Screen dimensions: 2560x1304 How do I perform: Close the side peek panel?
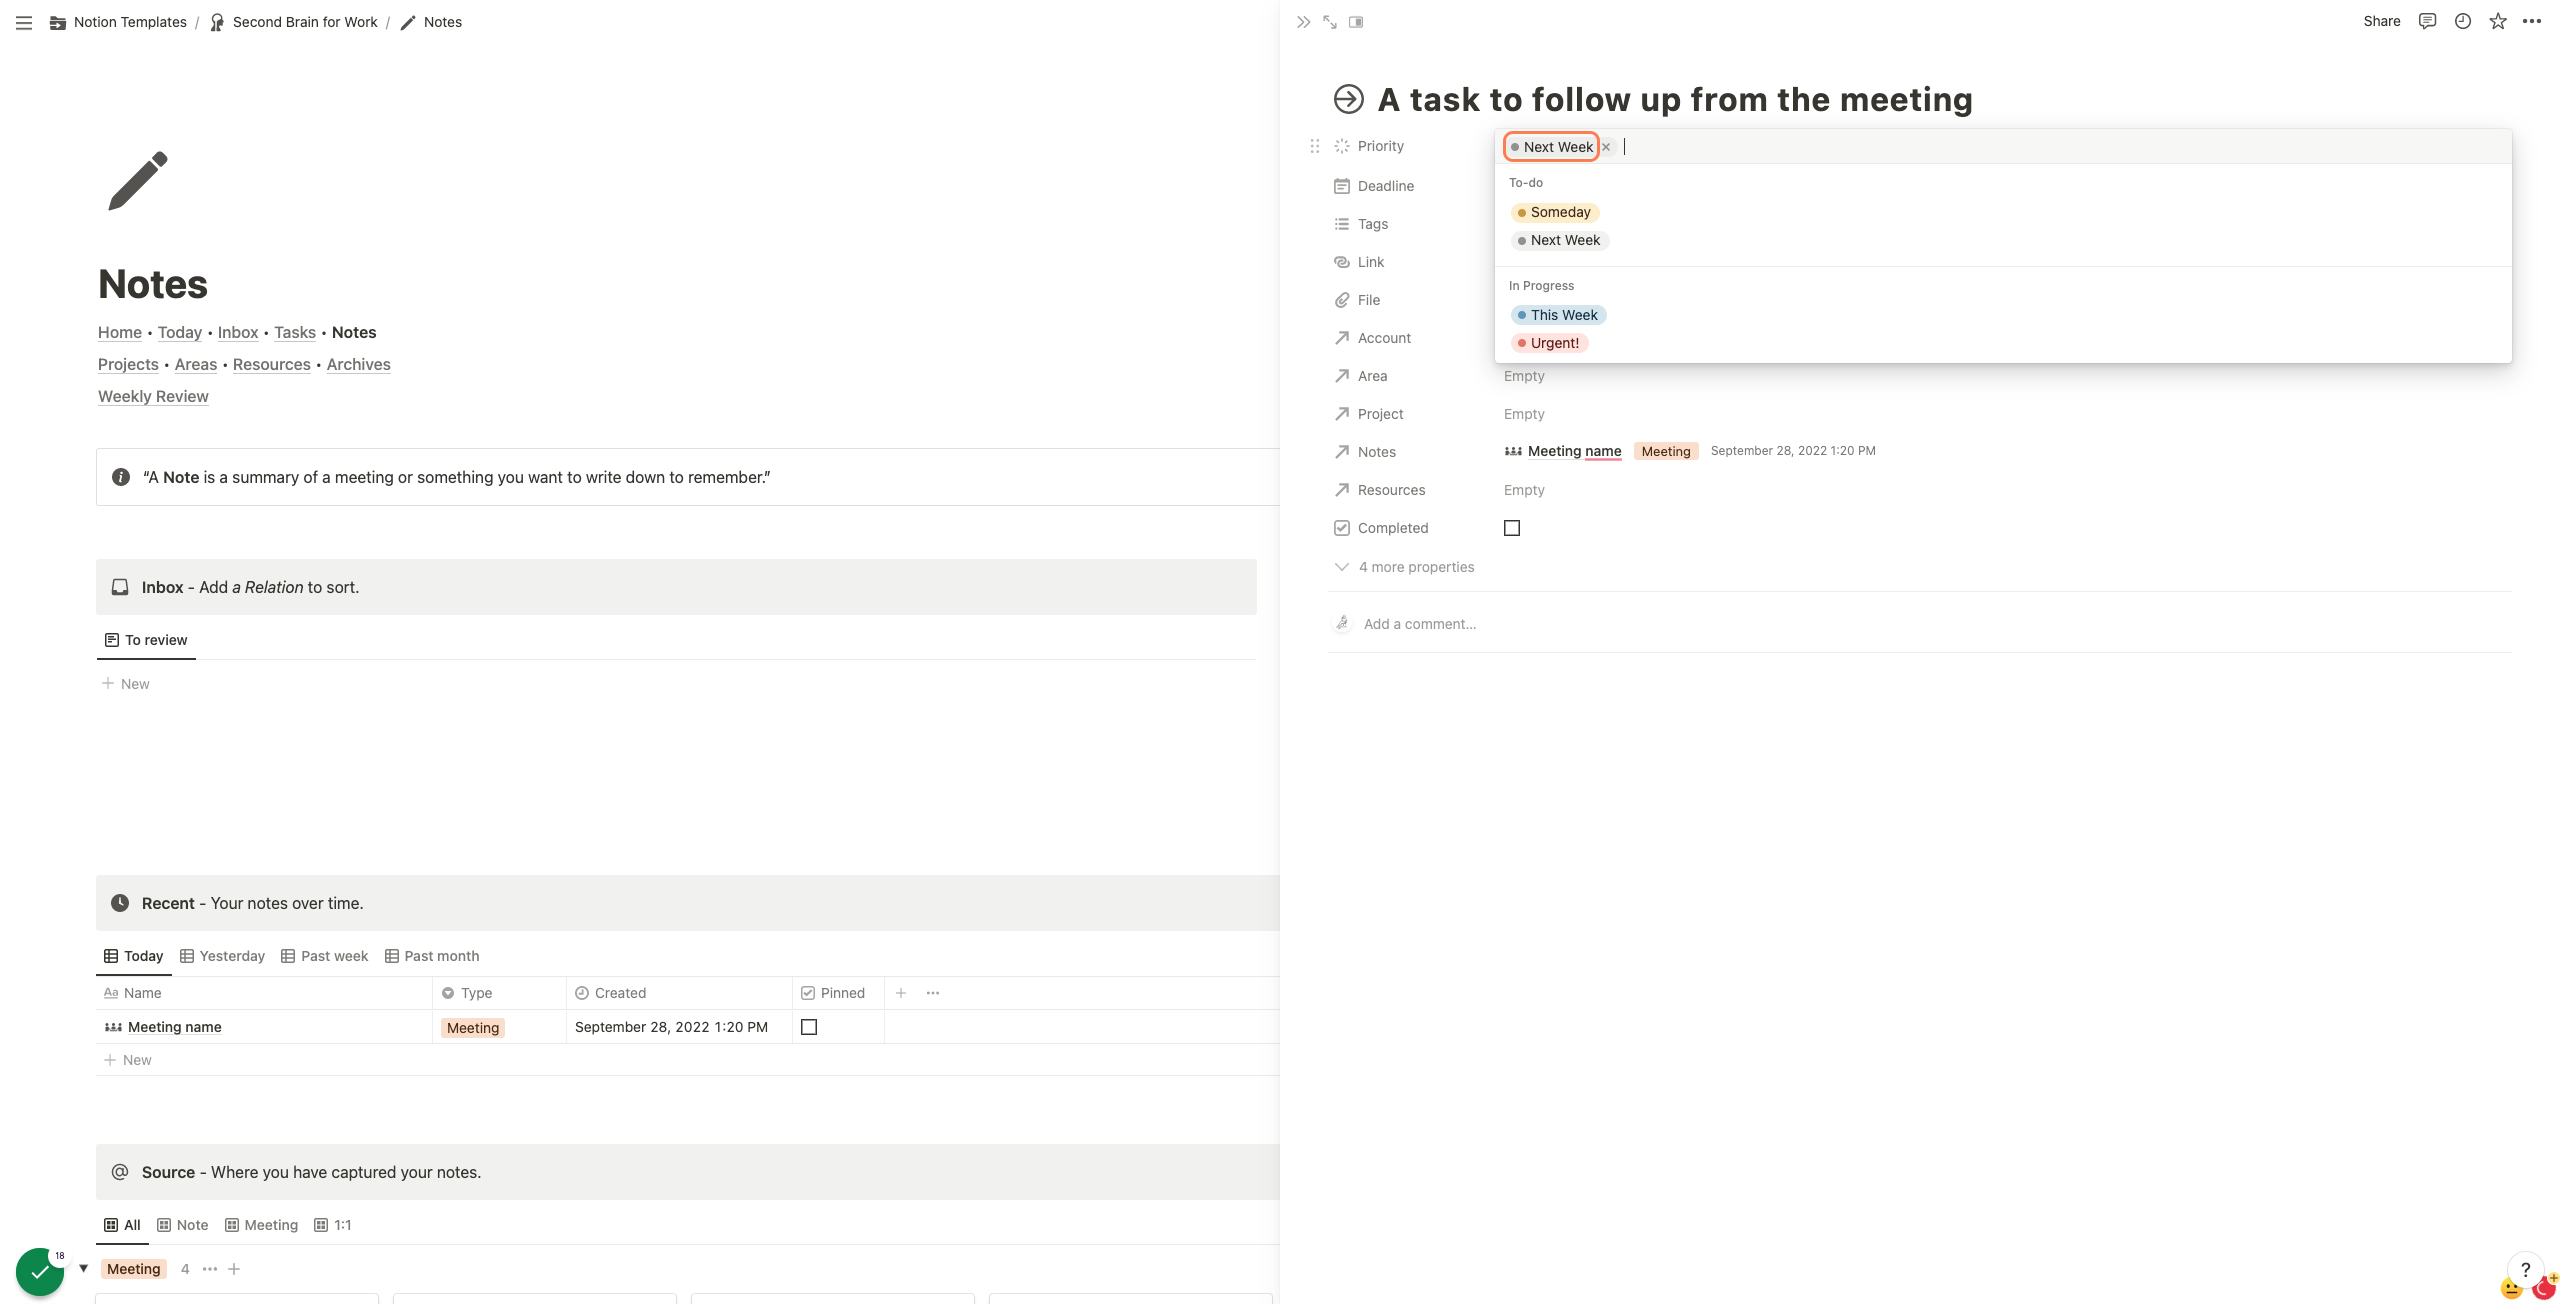point(1303,22)
